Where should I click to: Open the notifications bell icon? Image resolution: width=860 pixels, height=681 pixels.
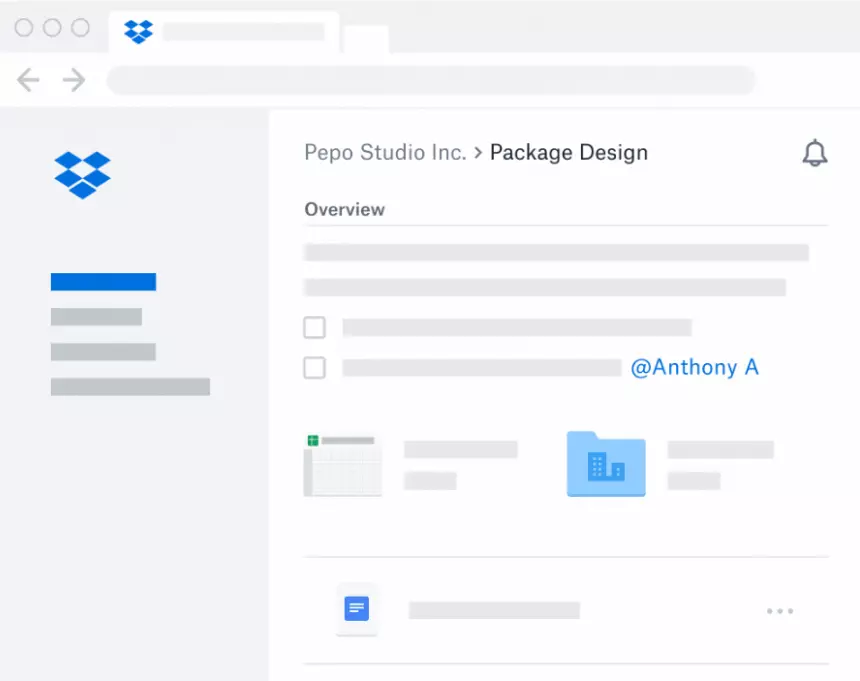click(814, 152)
